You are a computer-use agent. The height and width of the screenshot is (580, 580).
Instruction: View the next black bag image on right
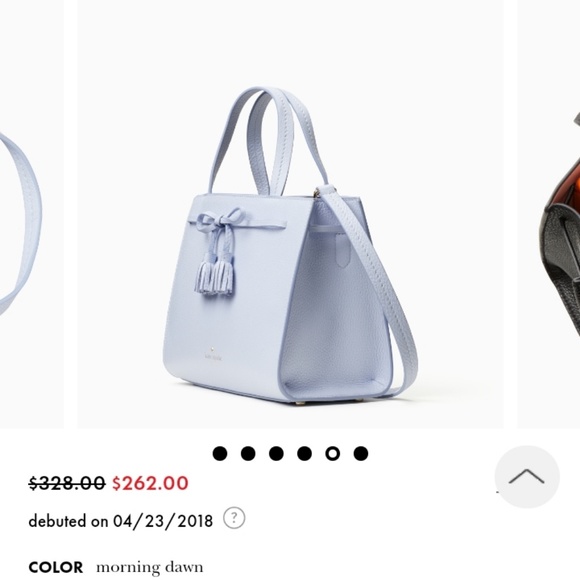tap(549, 214)
